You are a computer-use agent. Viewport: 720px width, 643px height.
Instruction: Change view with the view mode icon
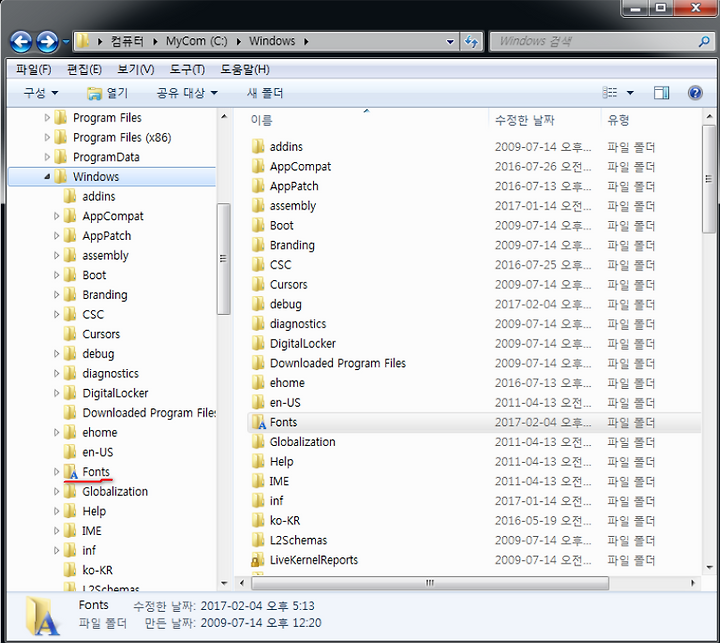(x=609, y=93)
